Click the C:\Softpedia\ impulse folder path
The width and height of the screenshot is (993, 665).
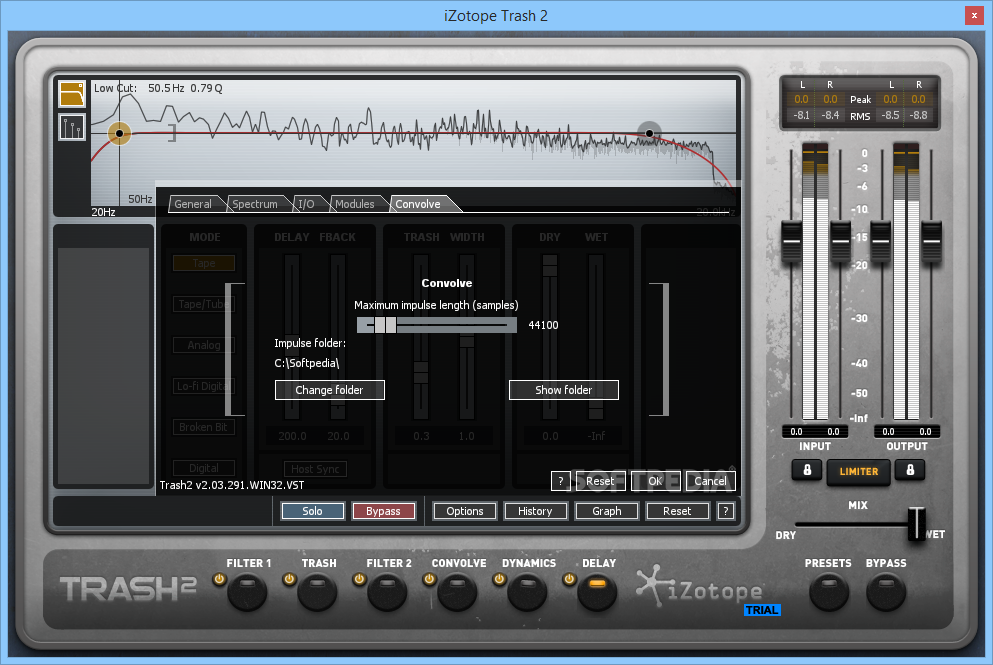coord(307,364)
